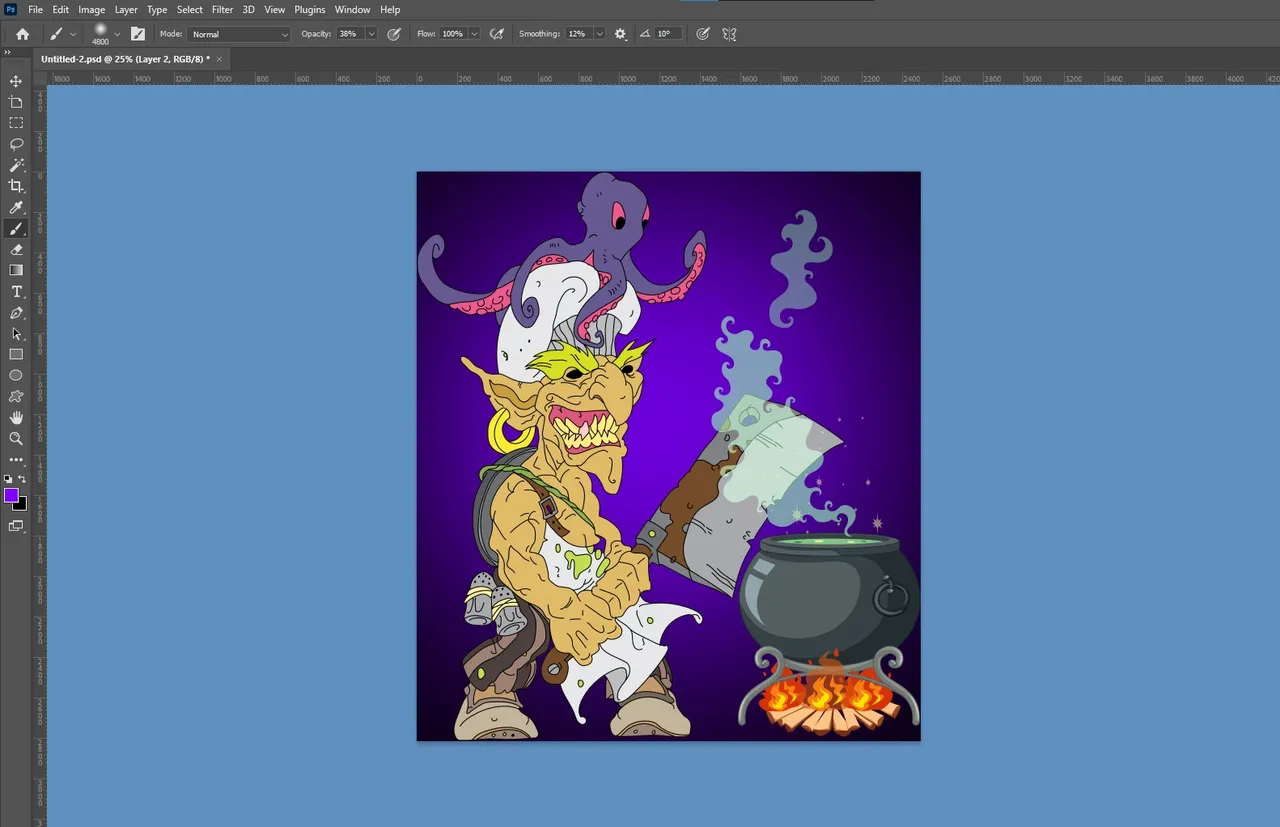The image size is (1280, 827).
Task: Select the Lasso tool
Action: pyautogui.click(x=16, y=144)
